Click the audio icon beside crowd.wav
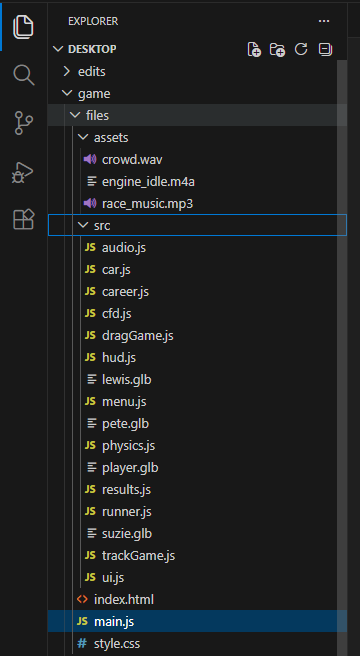This screenshot has height=656, width=360. tap(90, 159)
